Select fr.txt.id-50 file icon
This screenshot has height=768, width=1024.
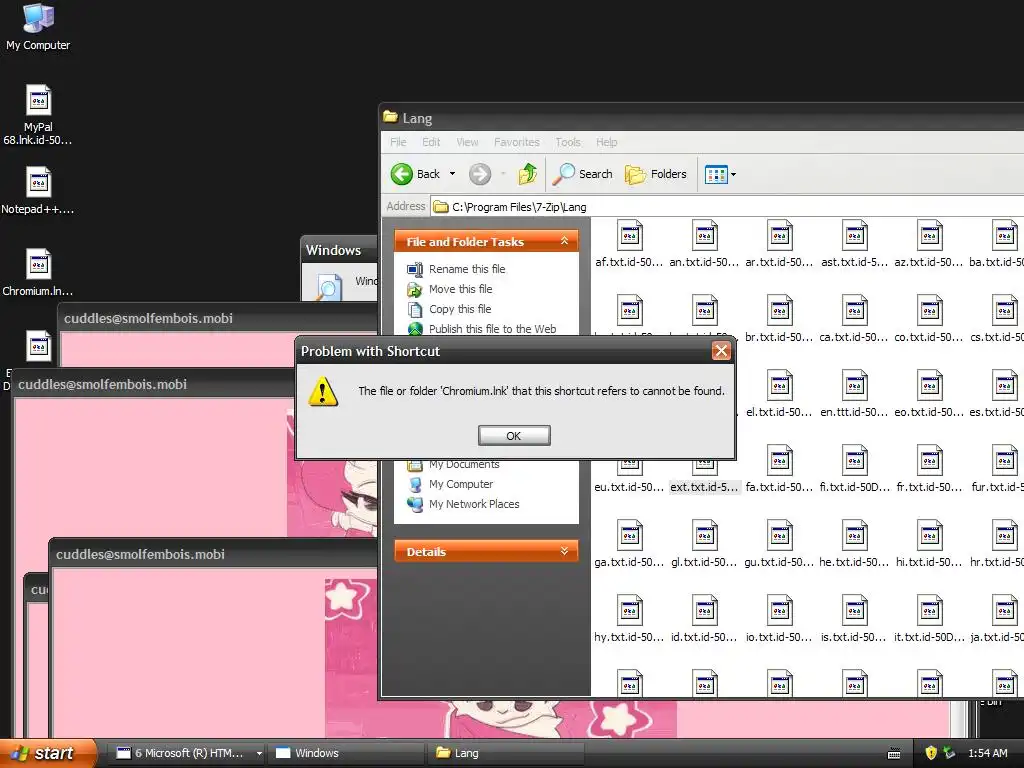[930, 462]
